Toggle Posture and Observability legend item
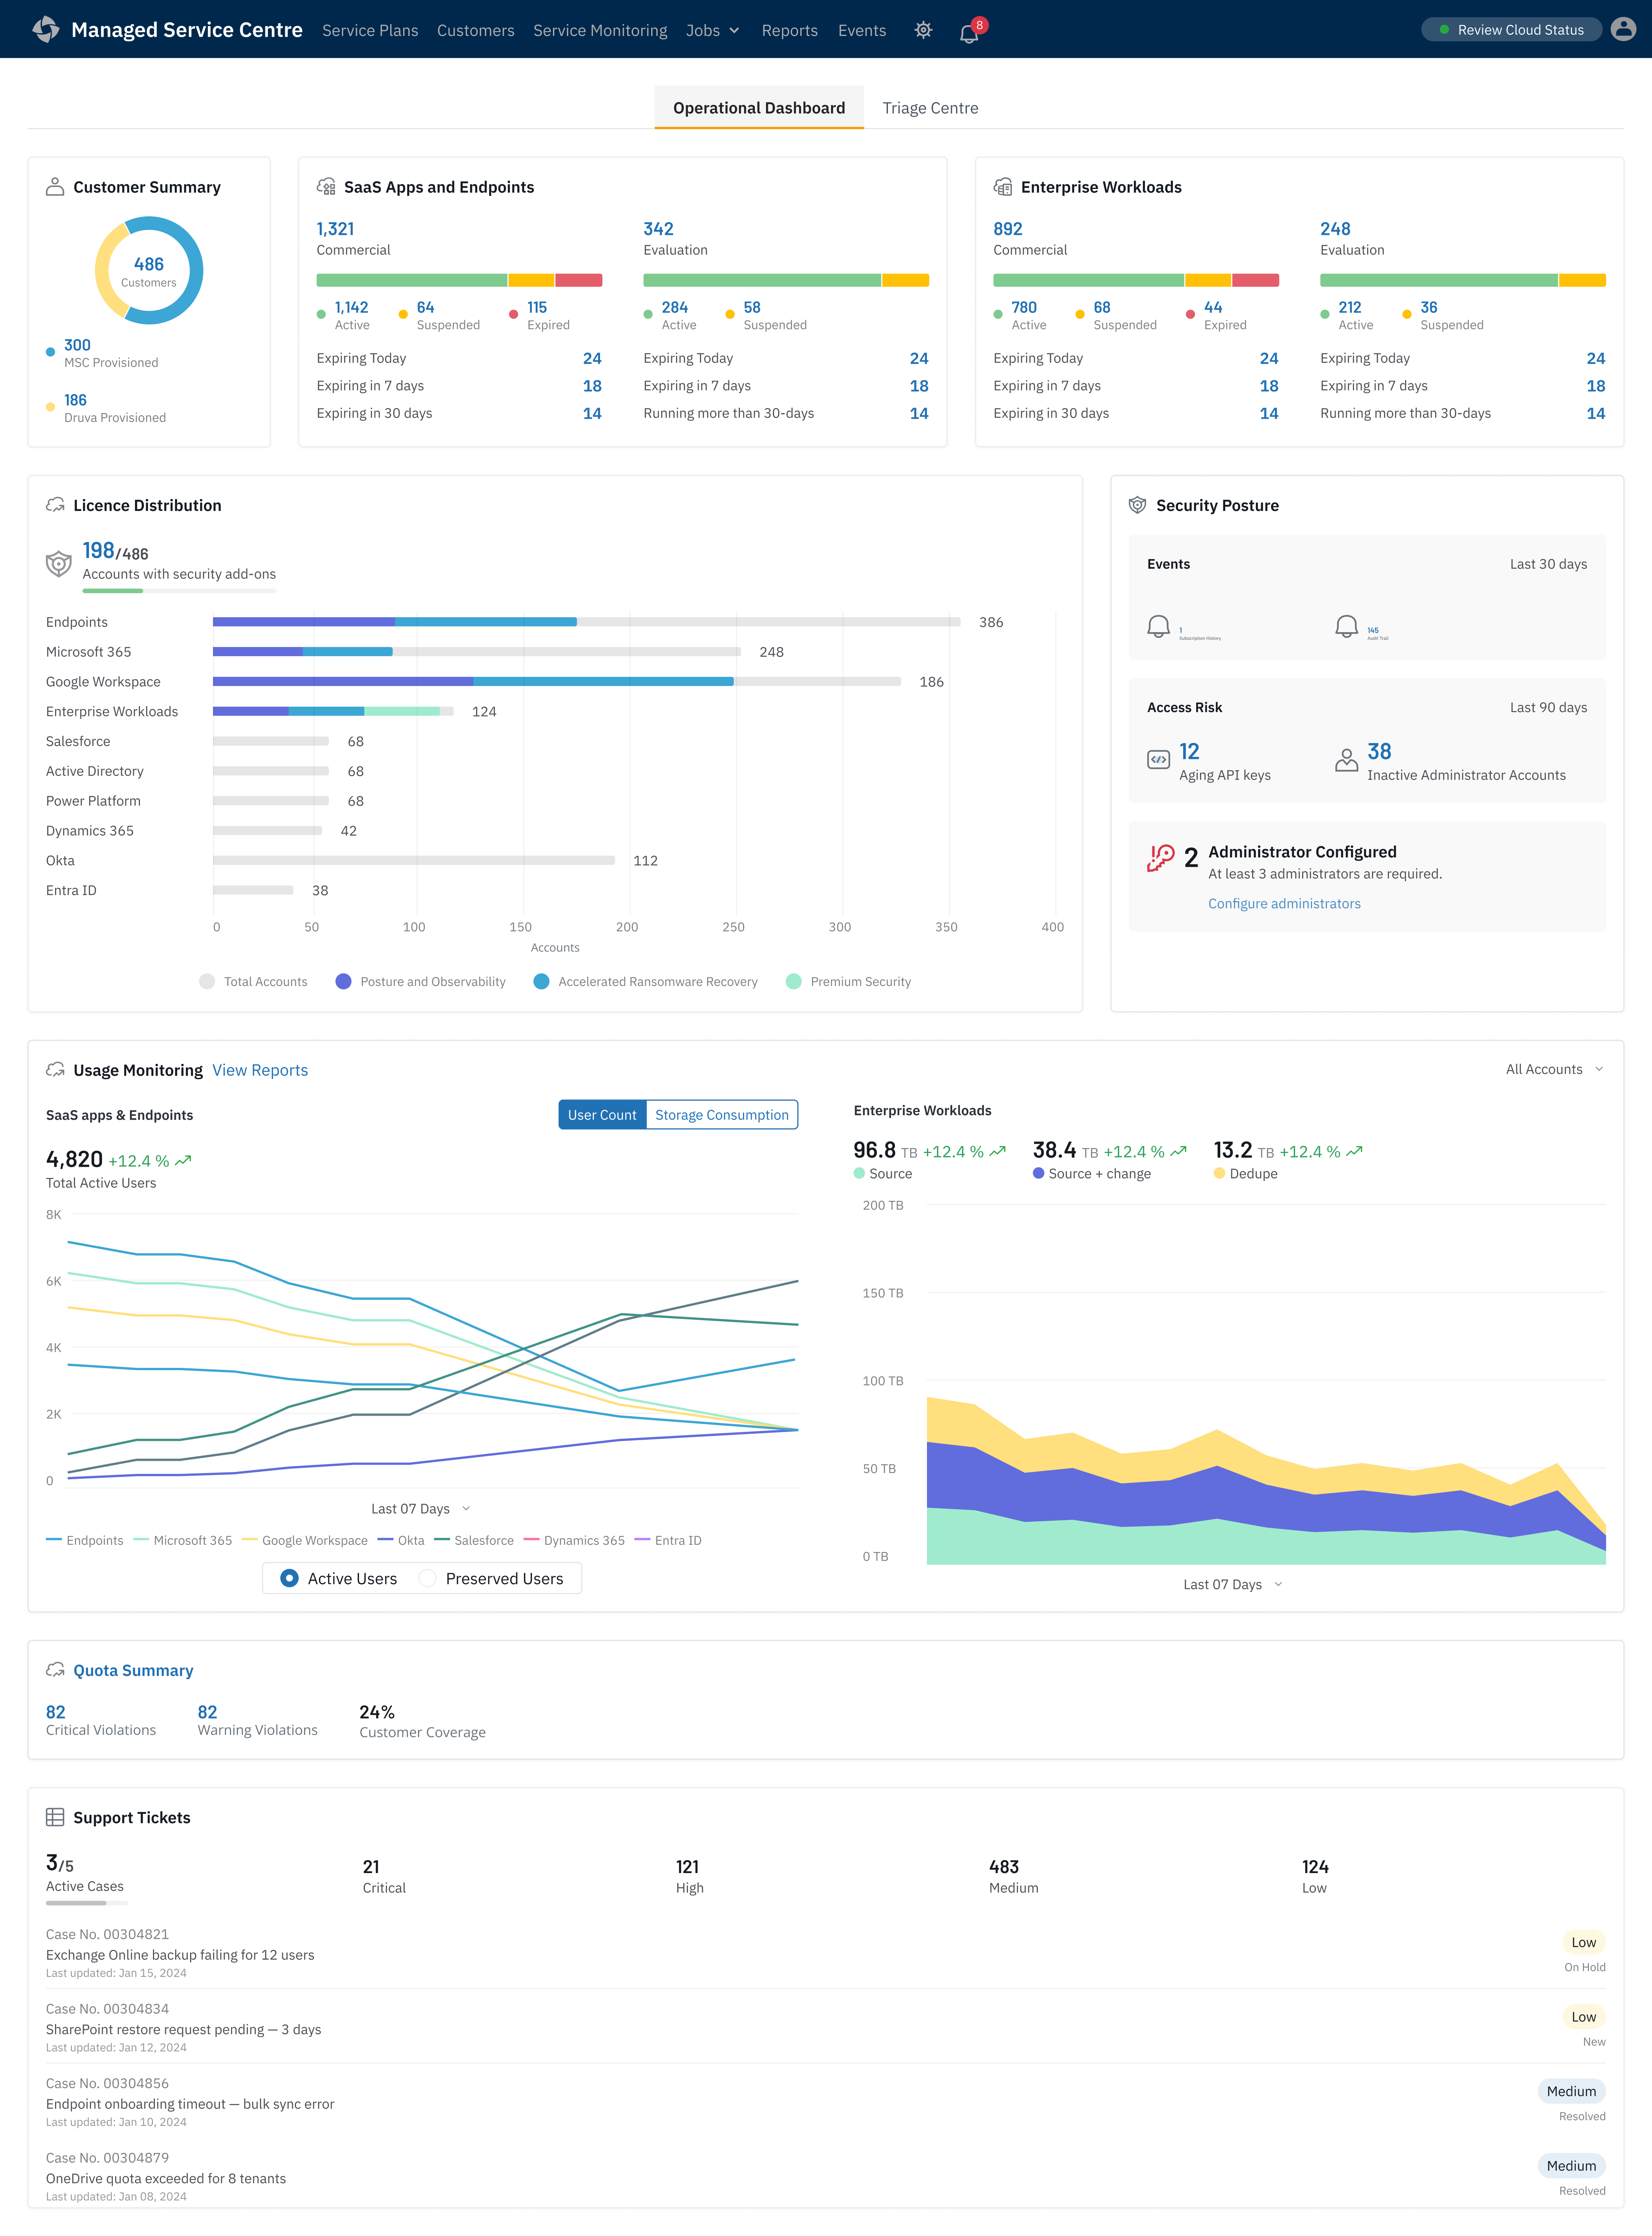 (x=420, y=982)
